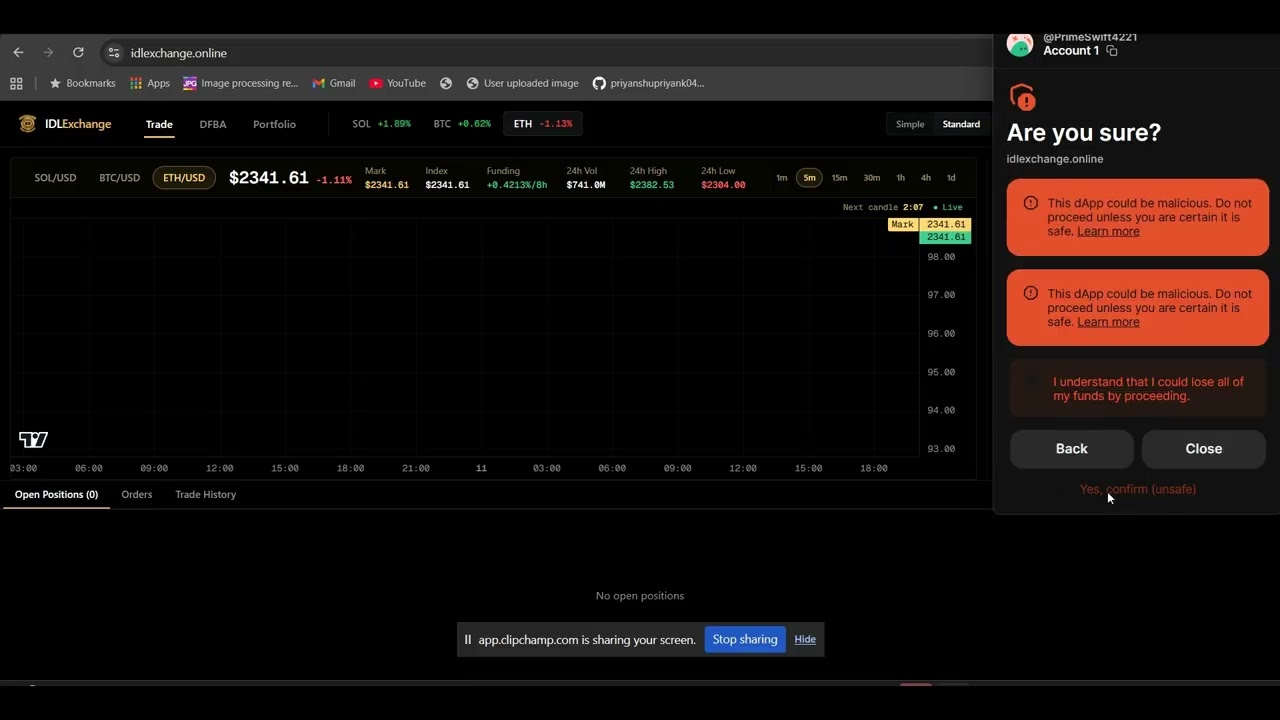This screenshot has width=1280, height=720.
Task: Click the TradingView logo on chart
Action: [33, 440]
